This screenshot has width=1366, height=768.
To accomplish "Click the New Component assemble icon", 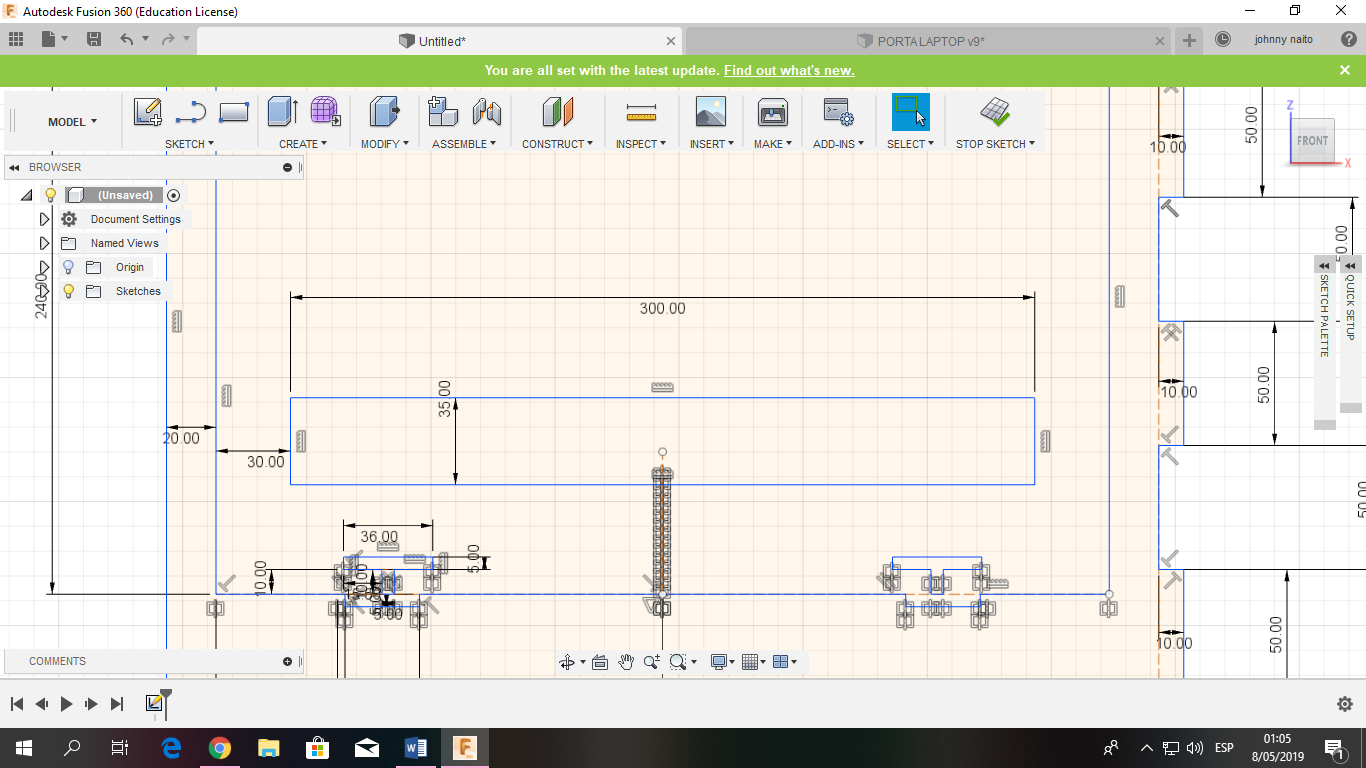I will tap(443, 111).
